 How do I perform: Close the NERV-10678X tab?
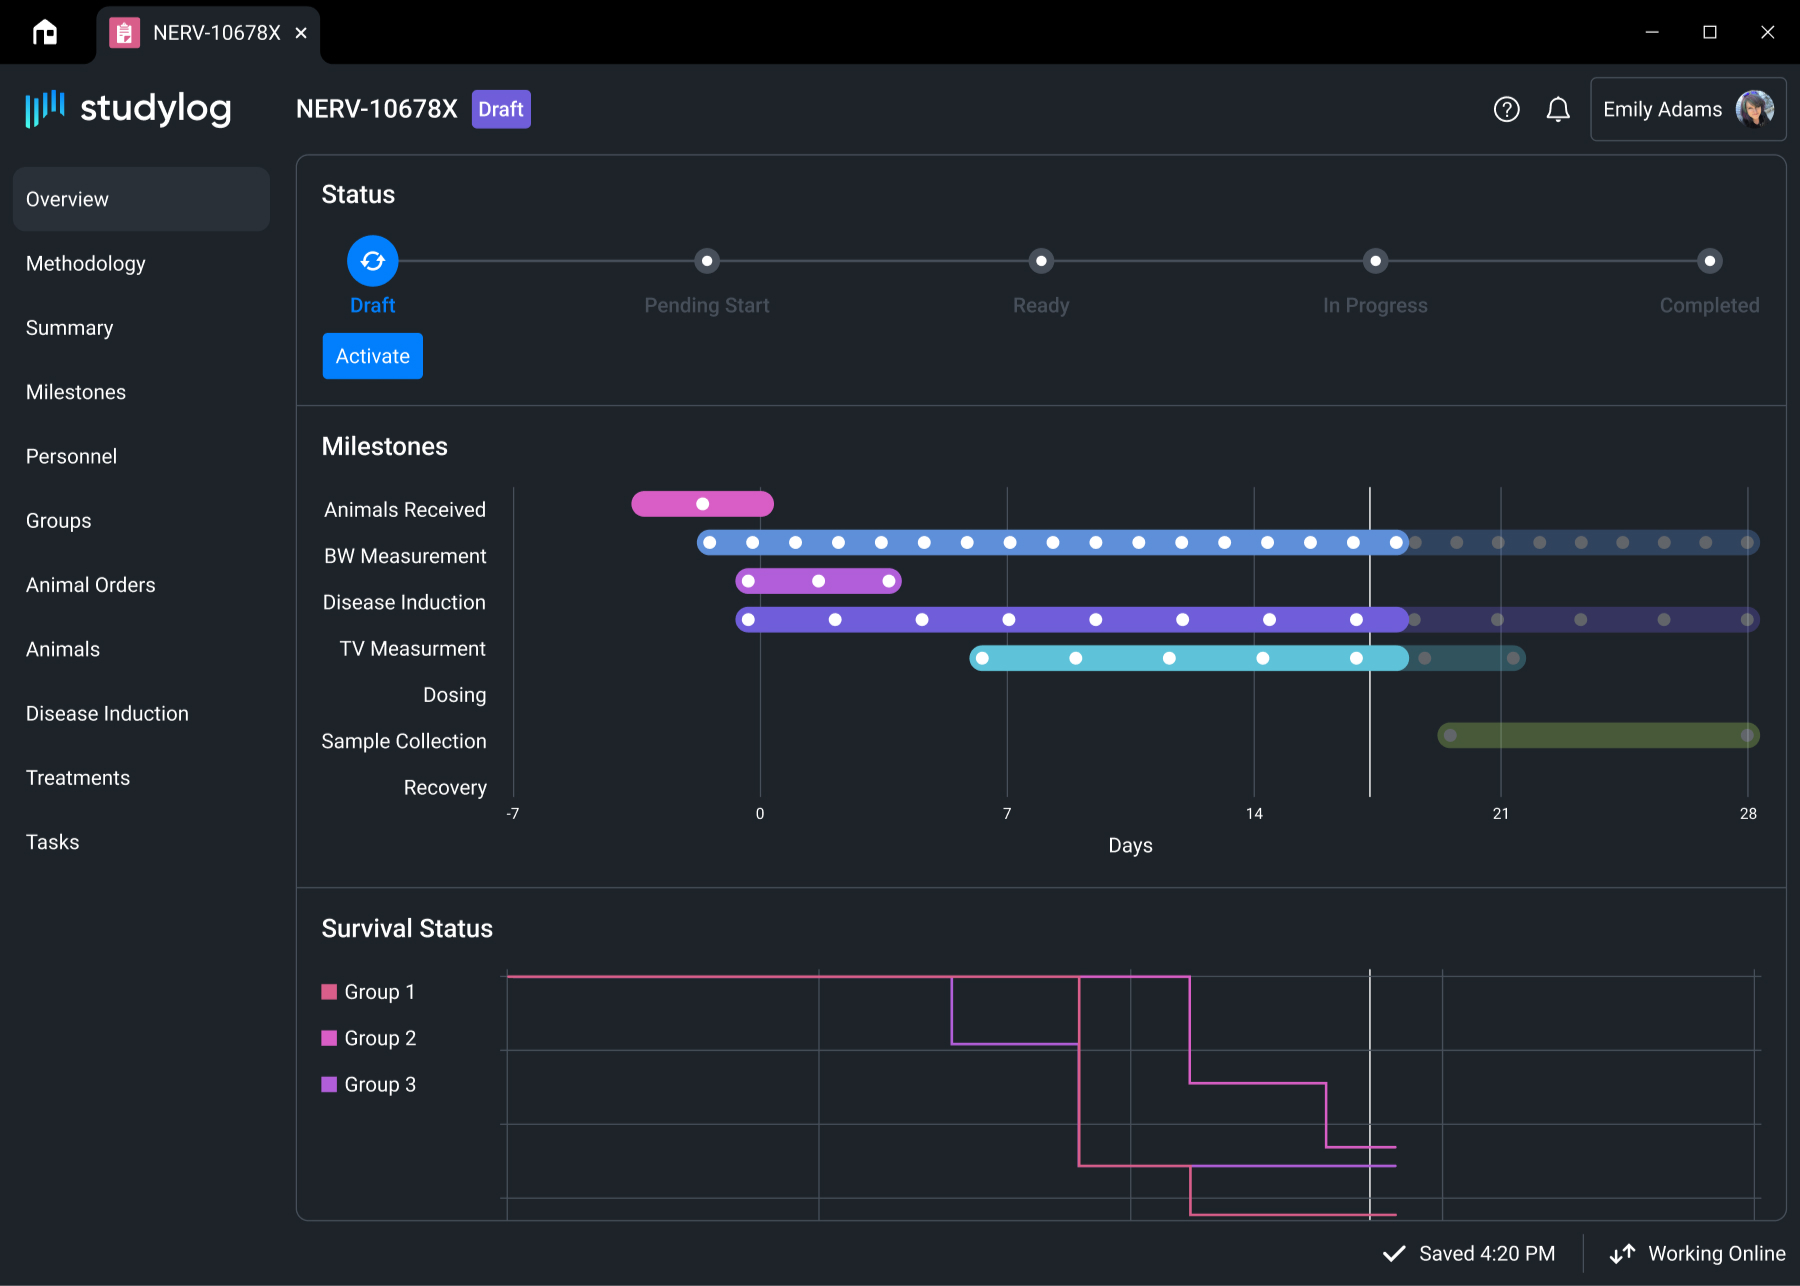click(301, 33)
